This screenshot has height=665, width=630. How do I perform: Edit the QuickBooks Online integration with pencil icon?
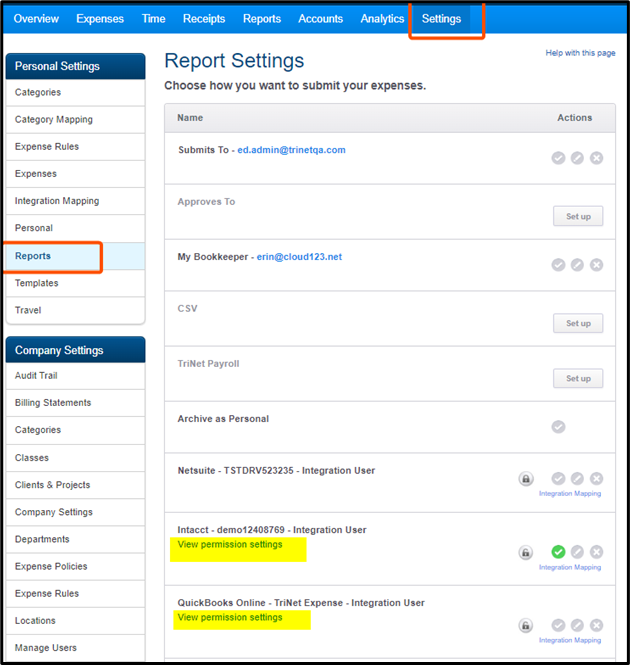[577, 625]
